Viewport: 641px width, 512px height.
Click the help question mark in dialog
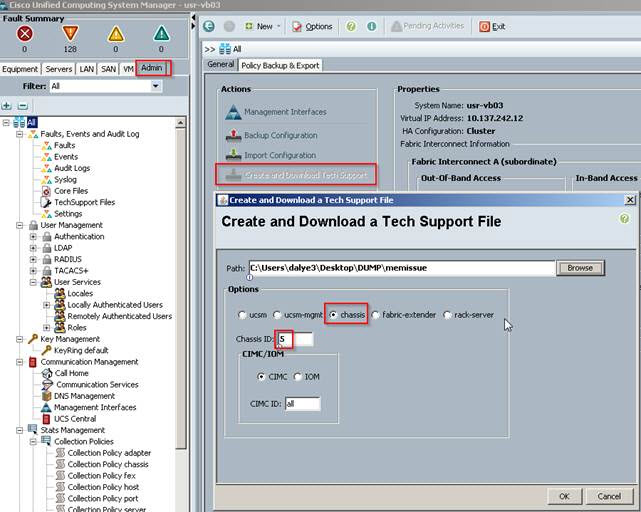624,218
